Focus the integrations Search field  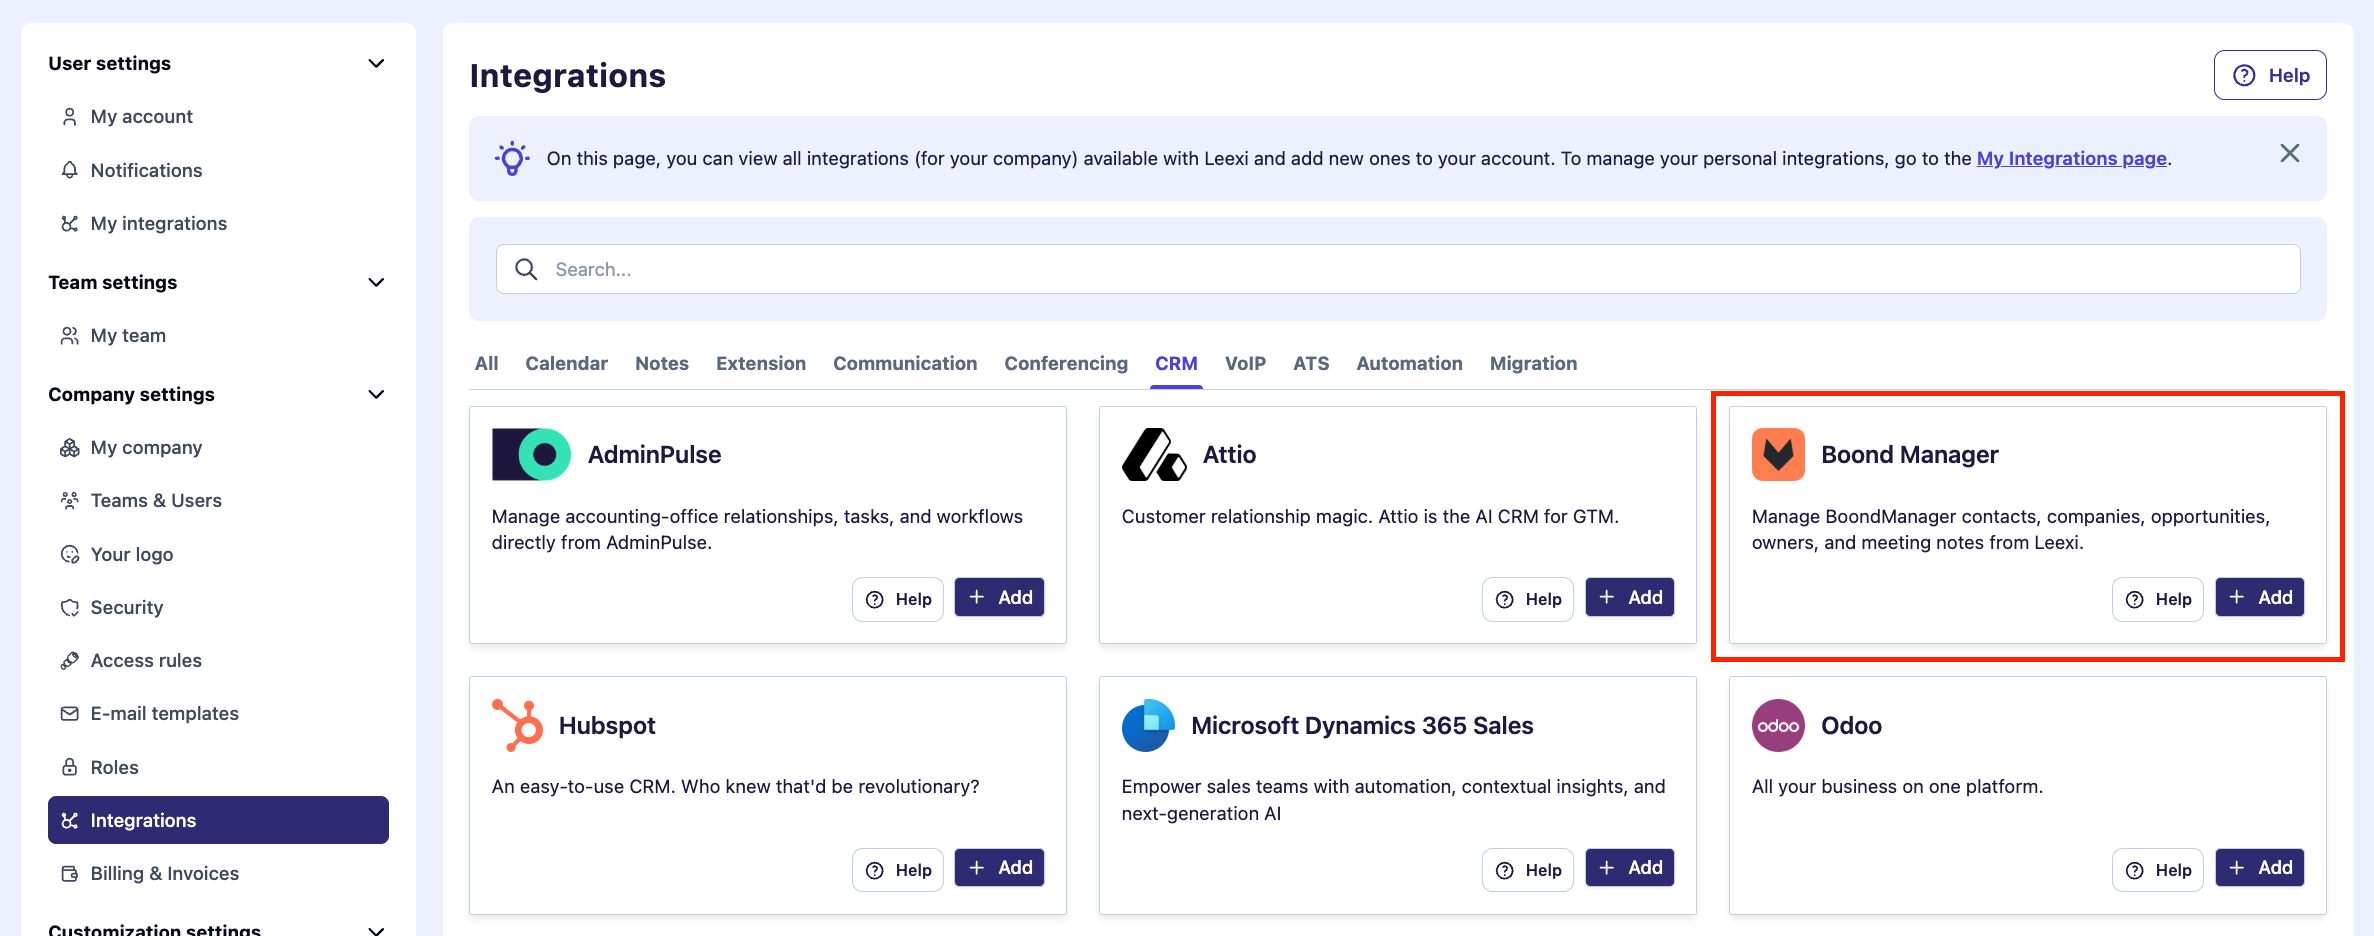1398,269
